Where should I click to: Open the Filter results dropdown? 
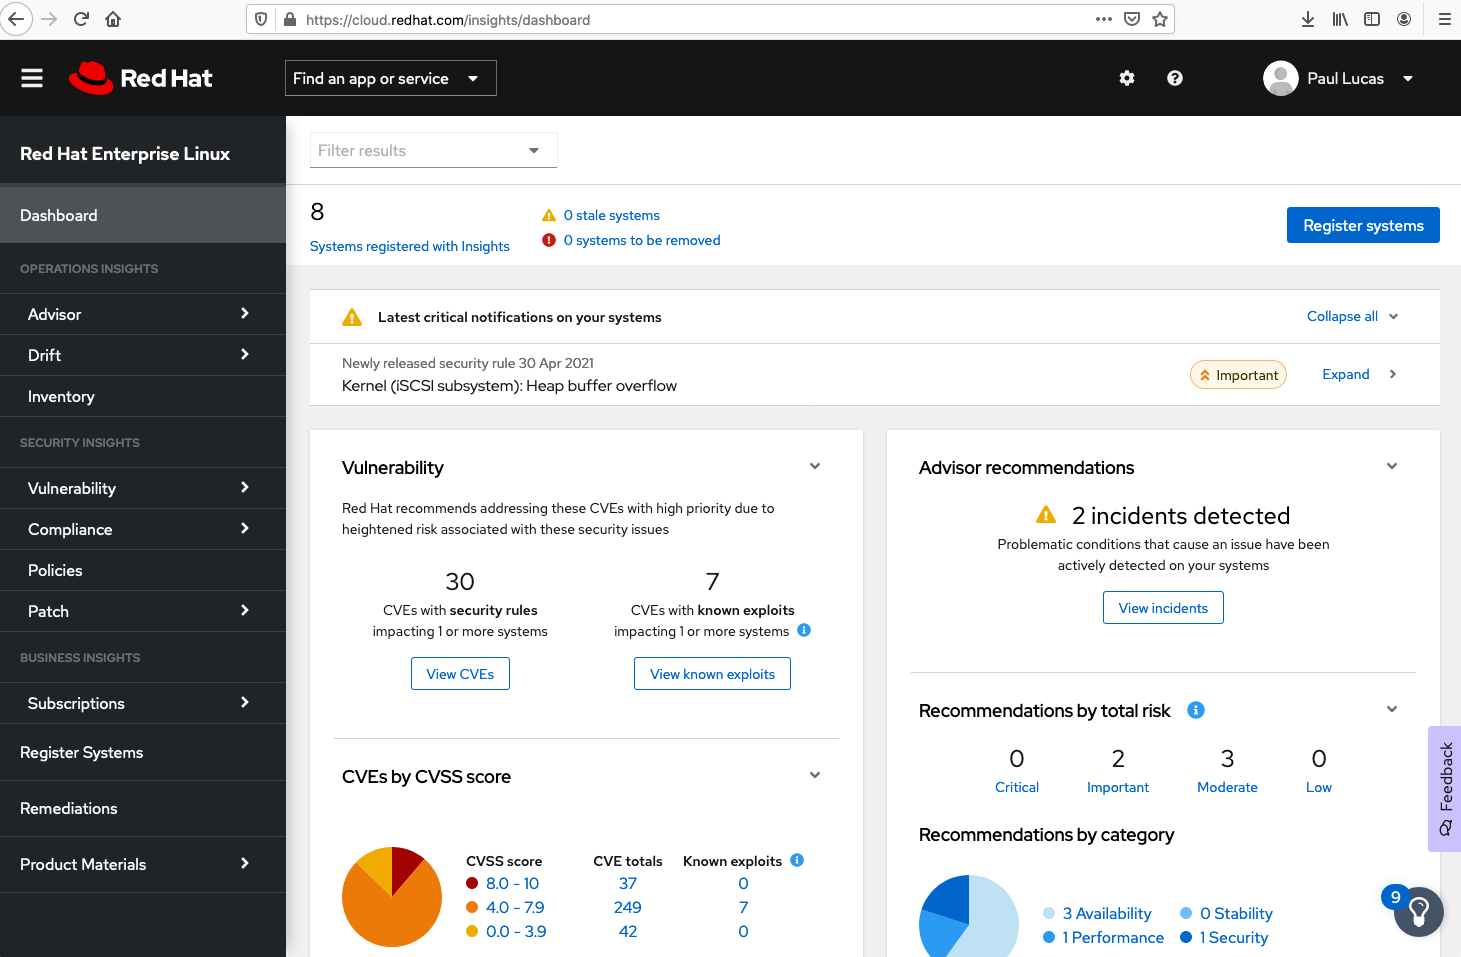pos(433,151)
